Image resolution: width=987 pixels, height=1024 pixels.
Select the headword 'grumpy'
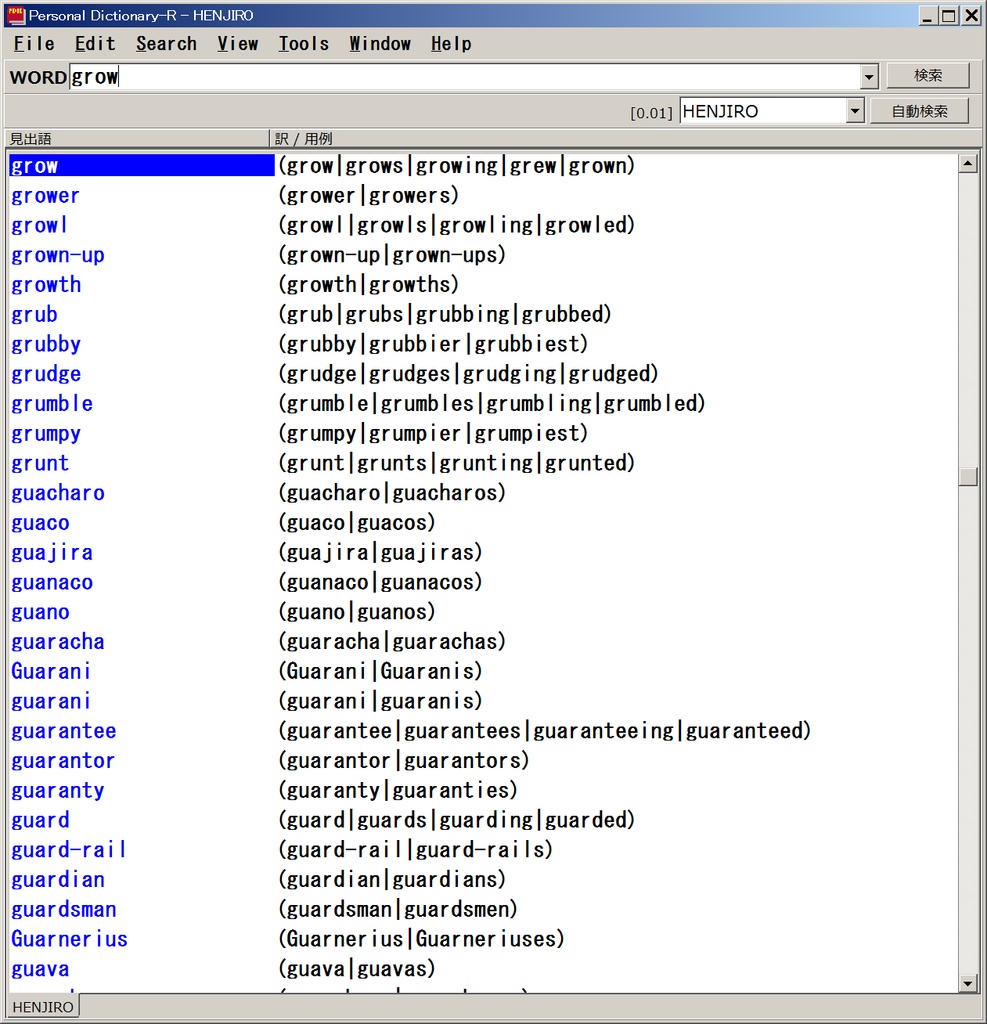click(46, 434)
